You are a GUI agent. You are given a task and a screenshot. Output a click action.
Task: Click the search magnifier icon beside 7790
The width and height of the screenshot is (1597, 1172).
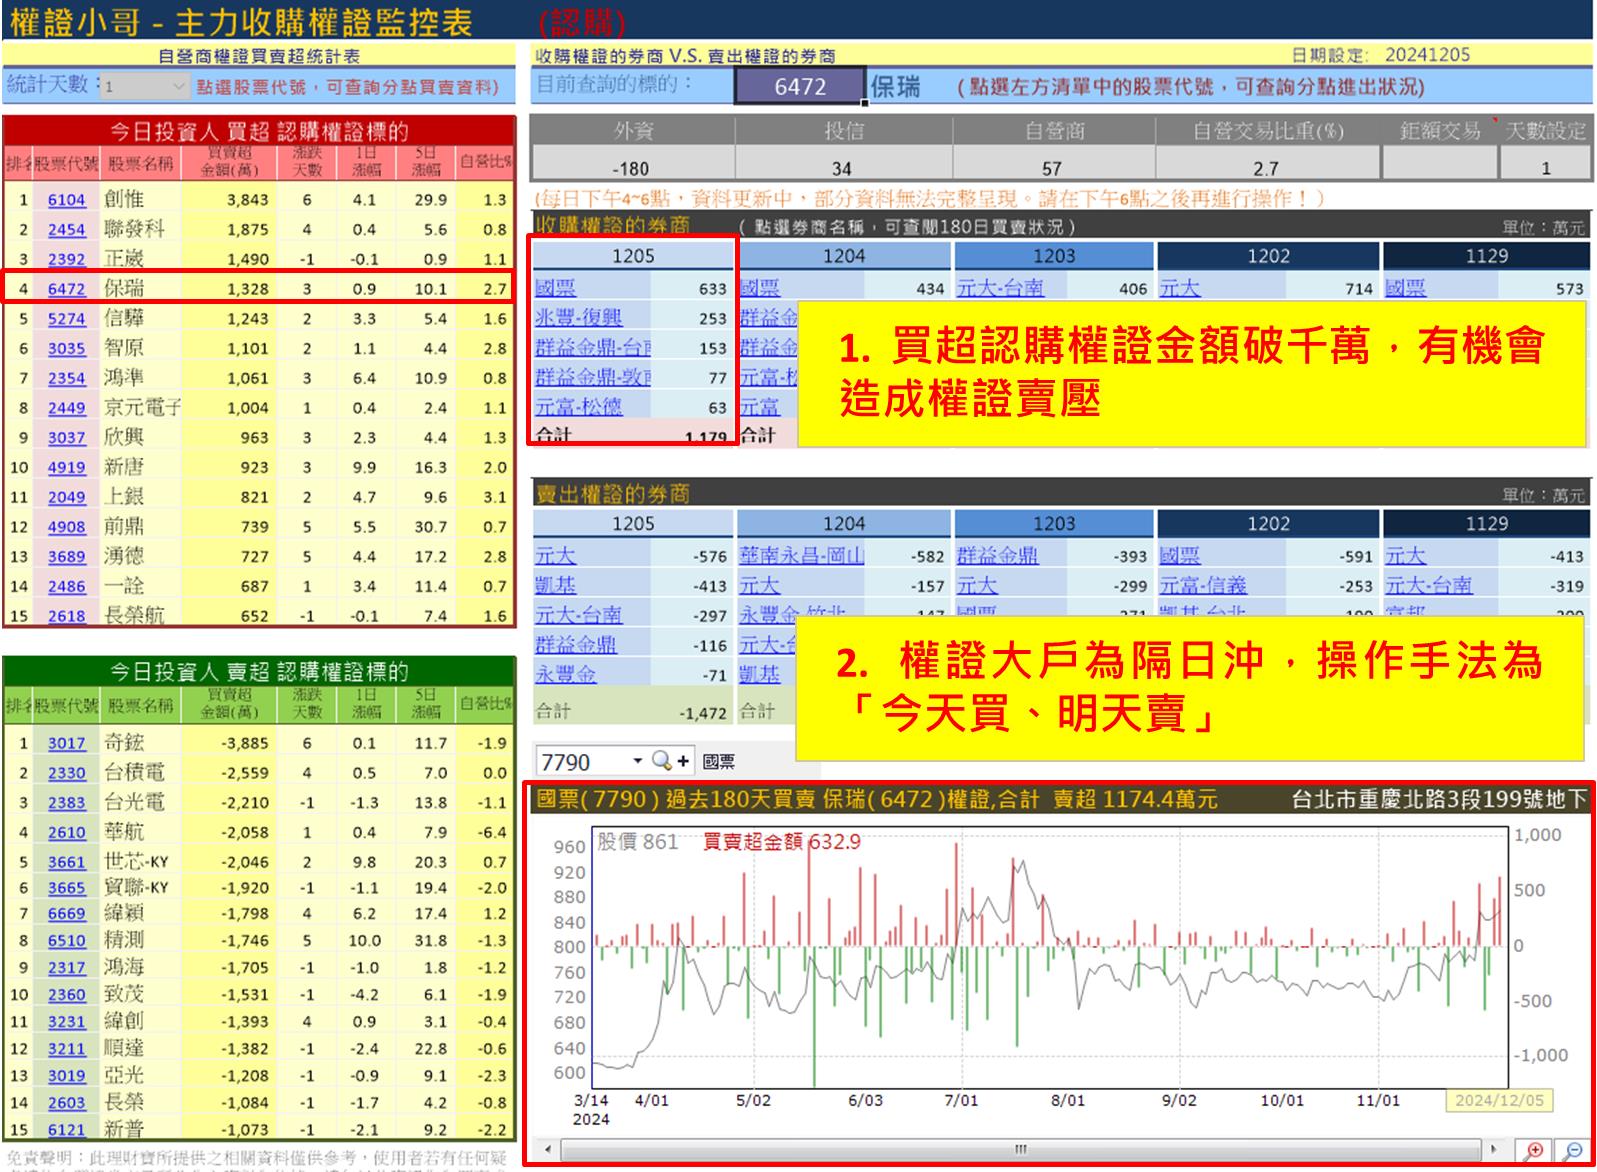pyautogui.click(x=661, y=761)
